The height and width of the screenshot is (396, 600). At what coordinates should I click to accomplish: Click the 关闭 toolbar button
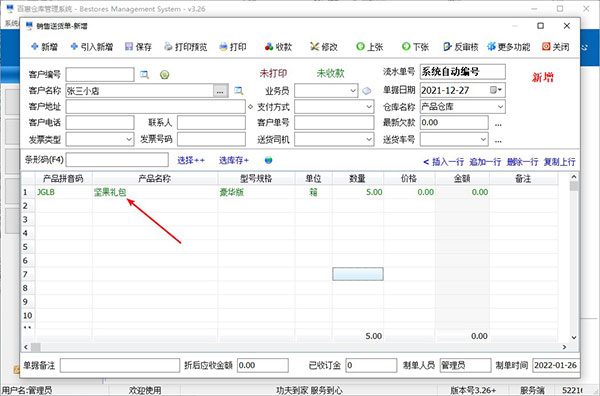pos(556,47)
